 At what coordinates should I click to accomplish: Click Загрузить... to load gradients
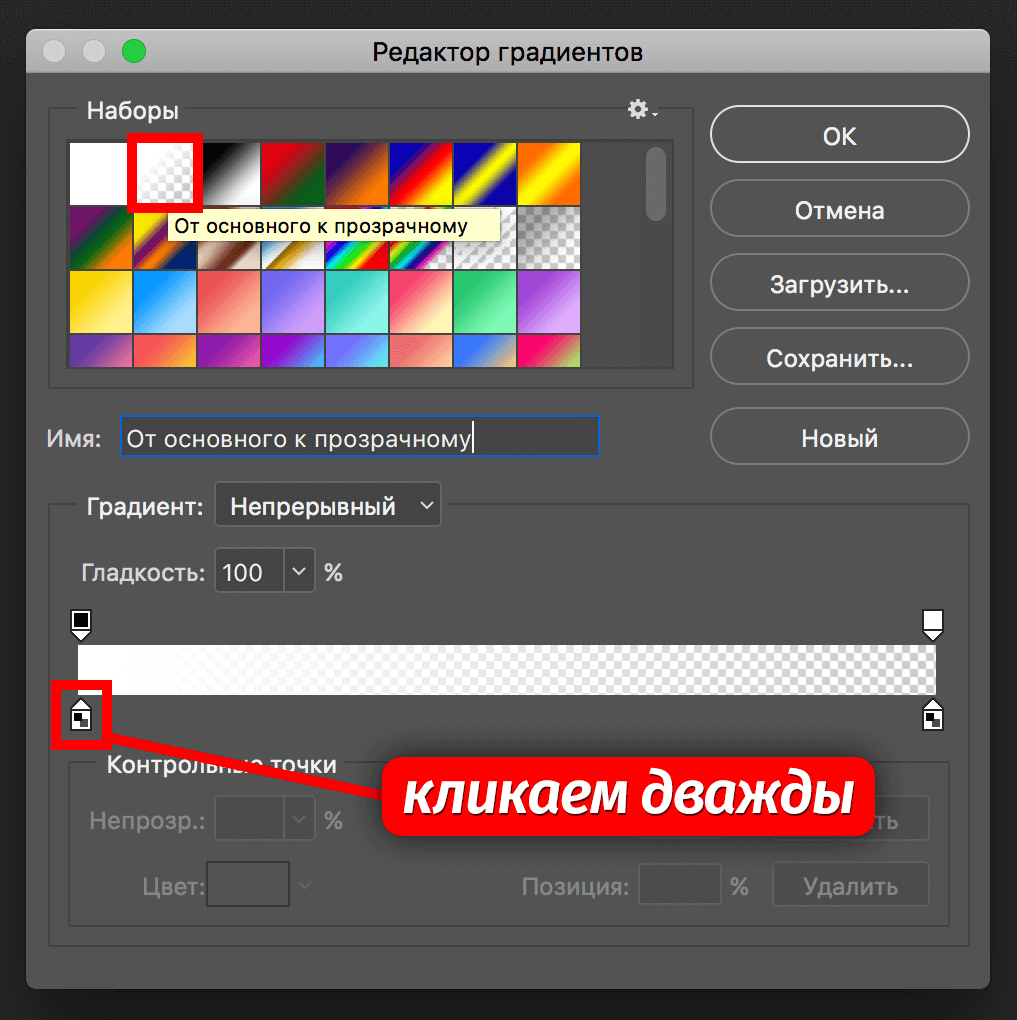pyautogui.click(x=839, y=282)
